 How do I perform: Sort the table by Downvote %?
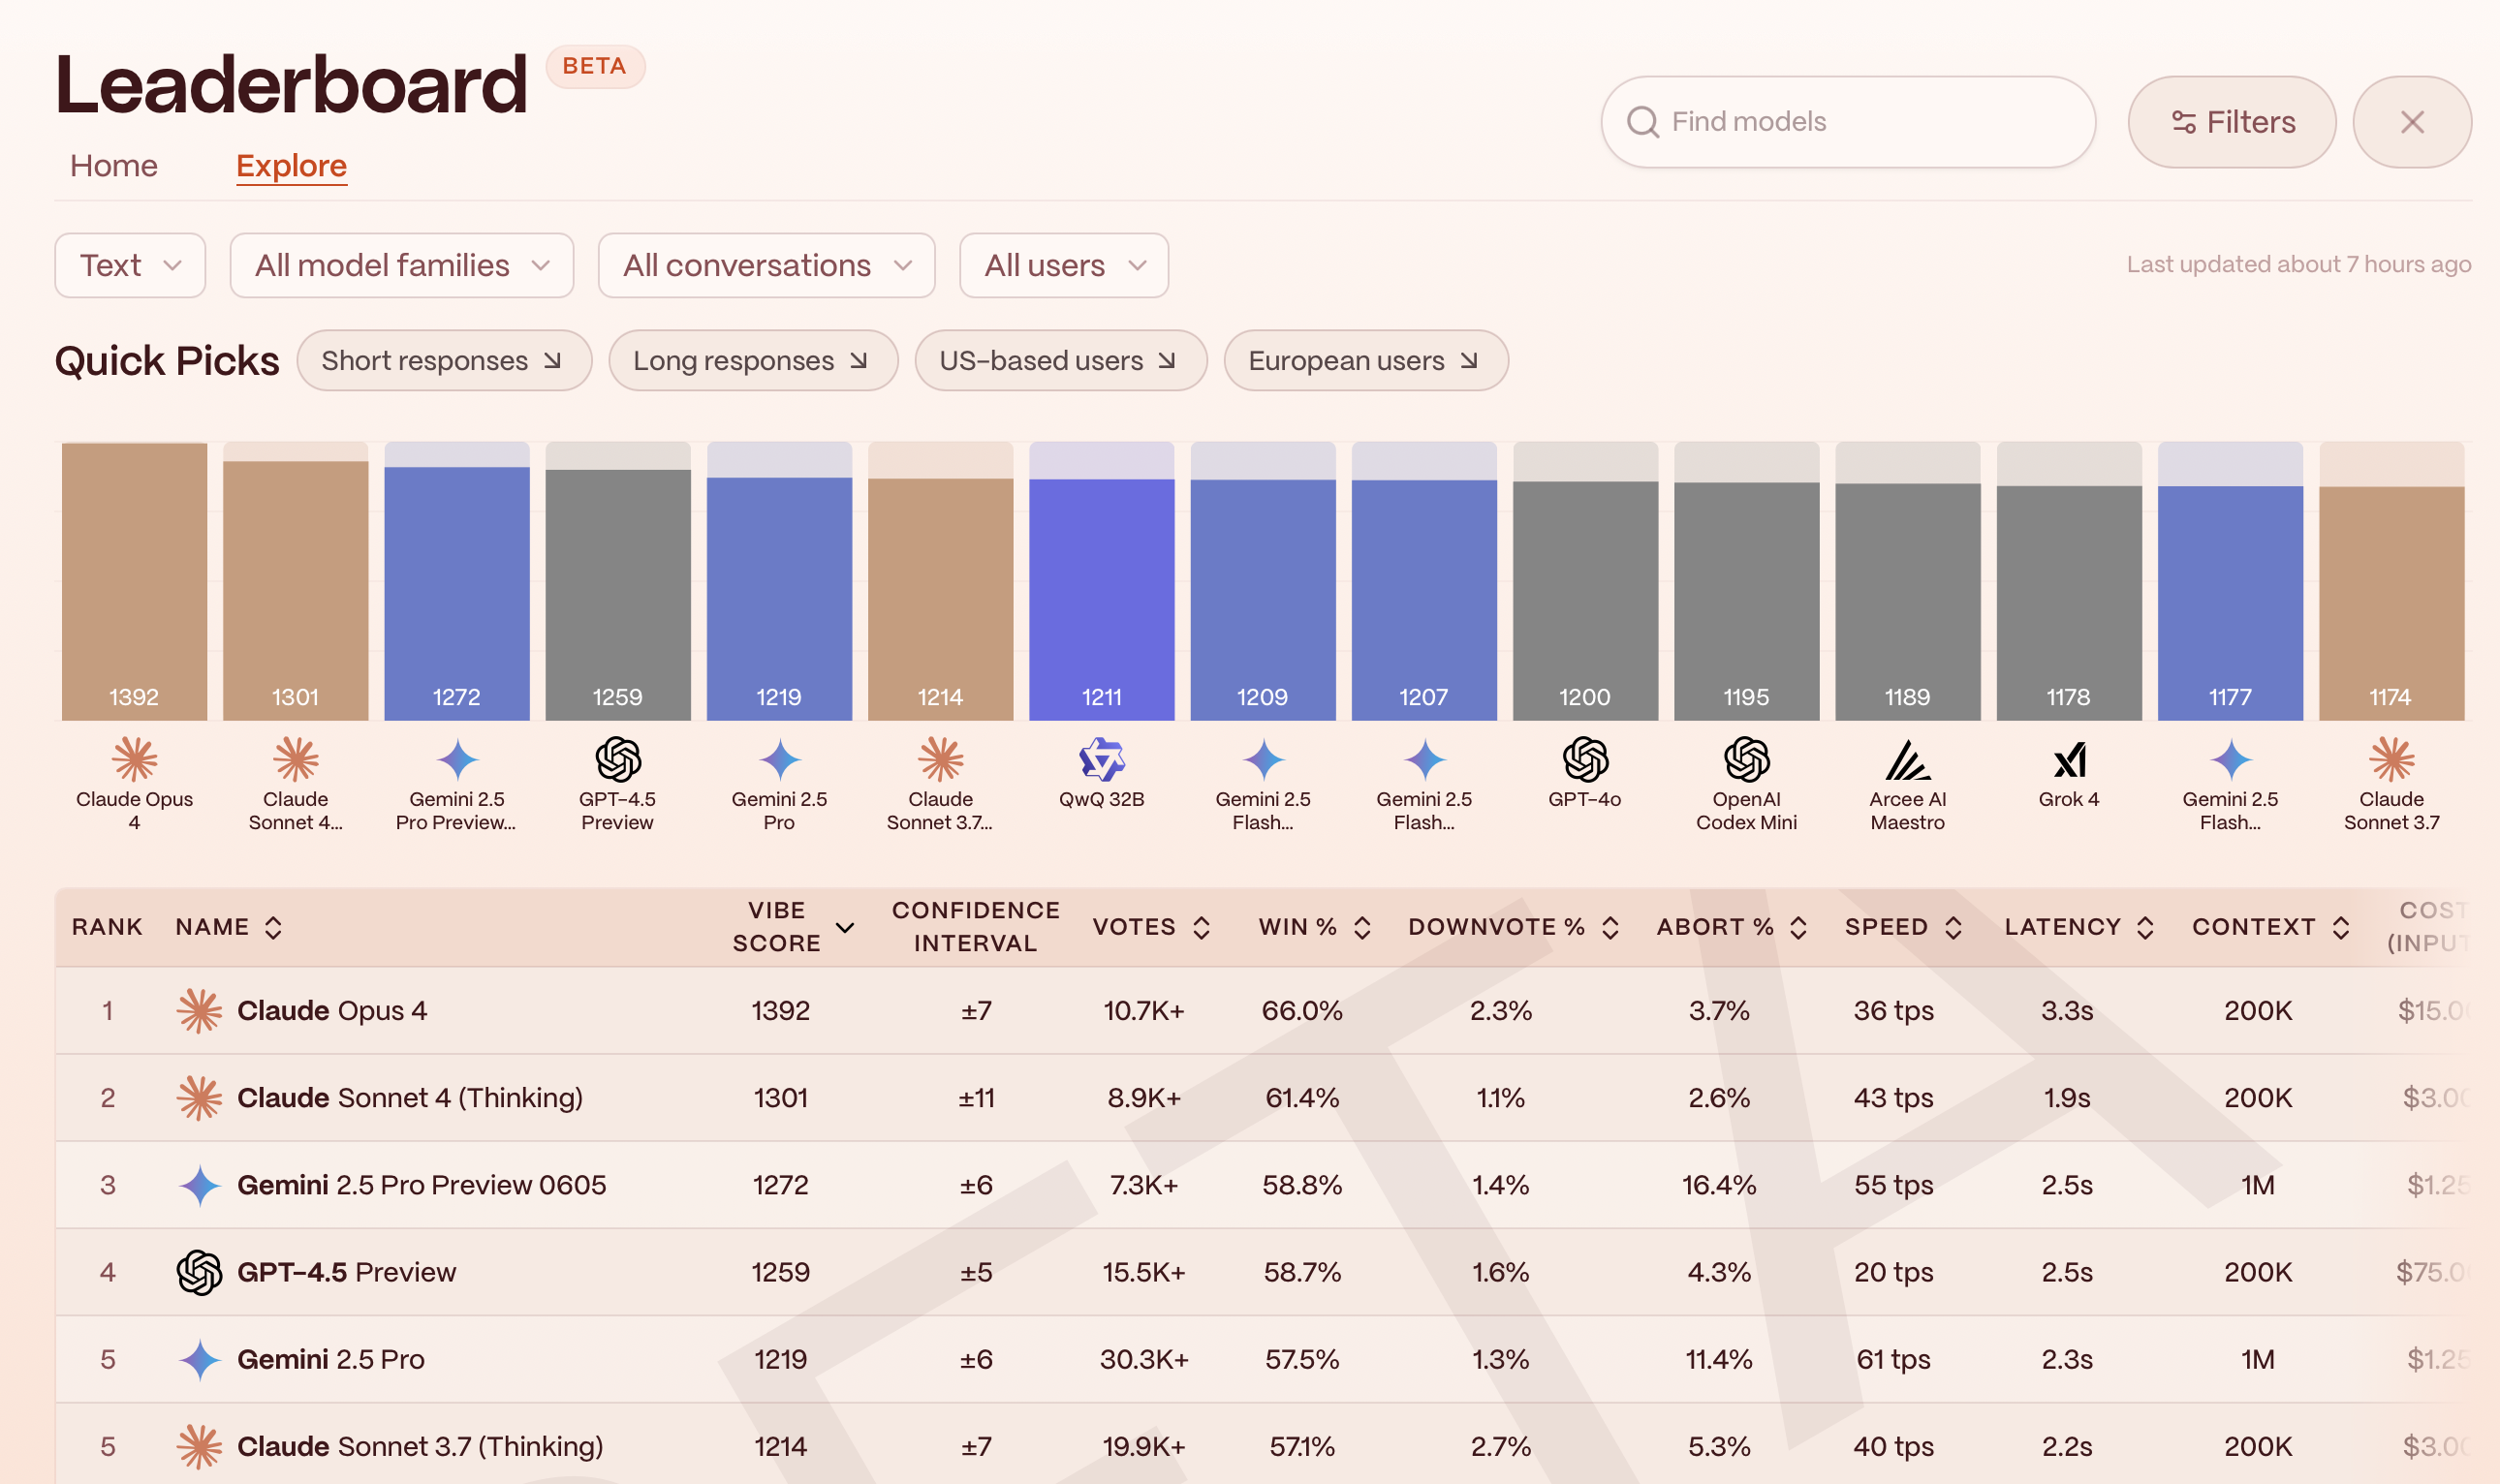[1513, 927]
